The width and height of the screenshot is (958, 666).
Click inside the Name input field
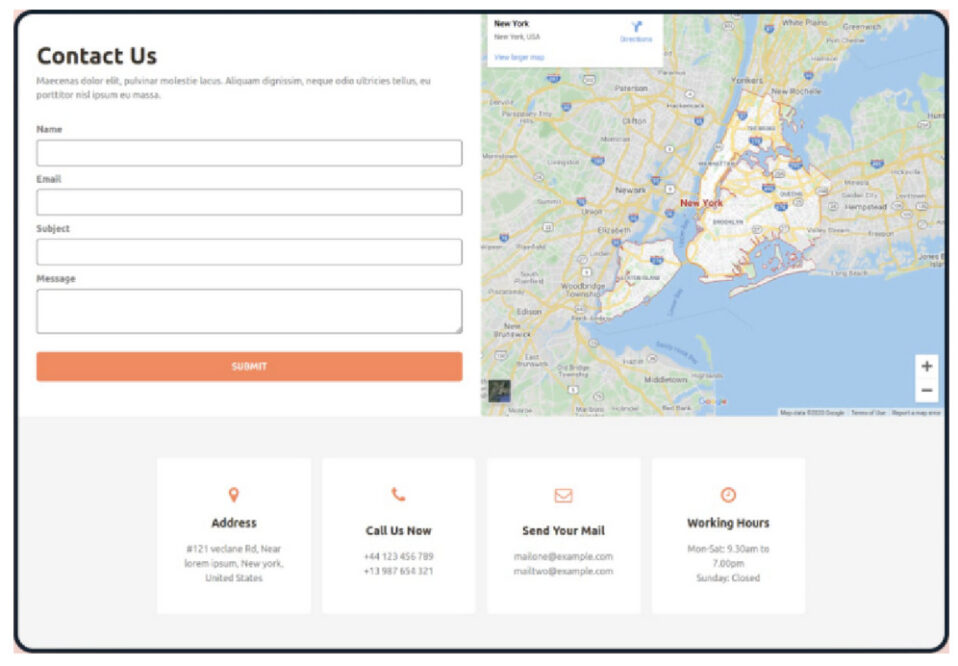[x=248, y=152]
